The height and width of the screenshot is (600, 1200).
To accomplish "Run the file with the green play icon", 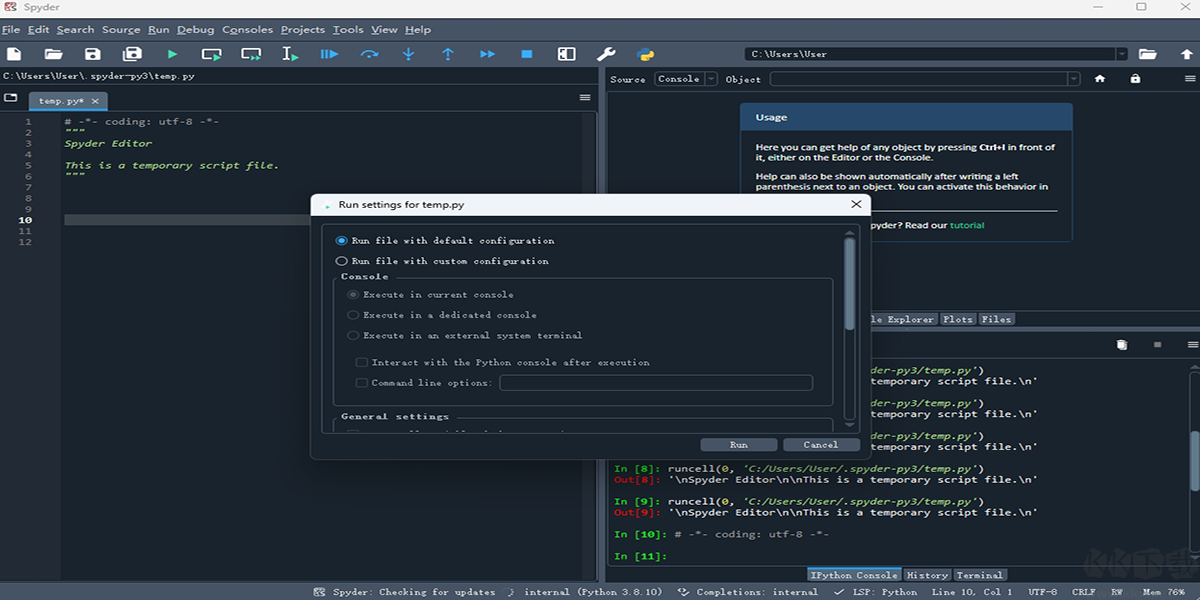I will (x=172, y=54).
